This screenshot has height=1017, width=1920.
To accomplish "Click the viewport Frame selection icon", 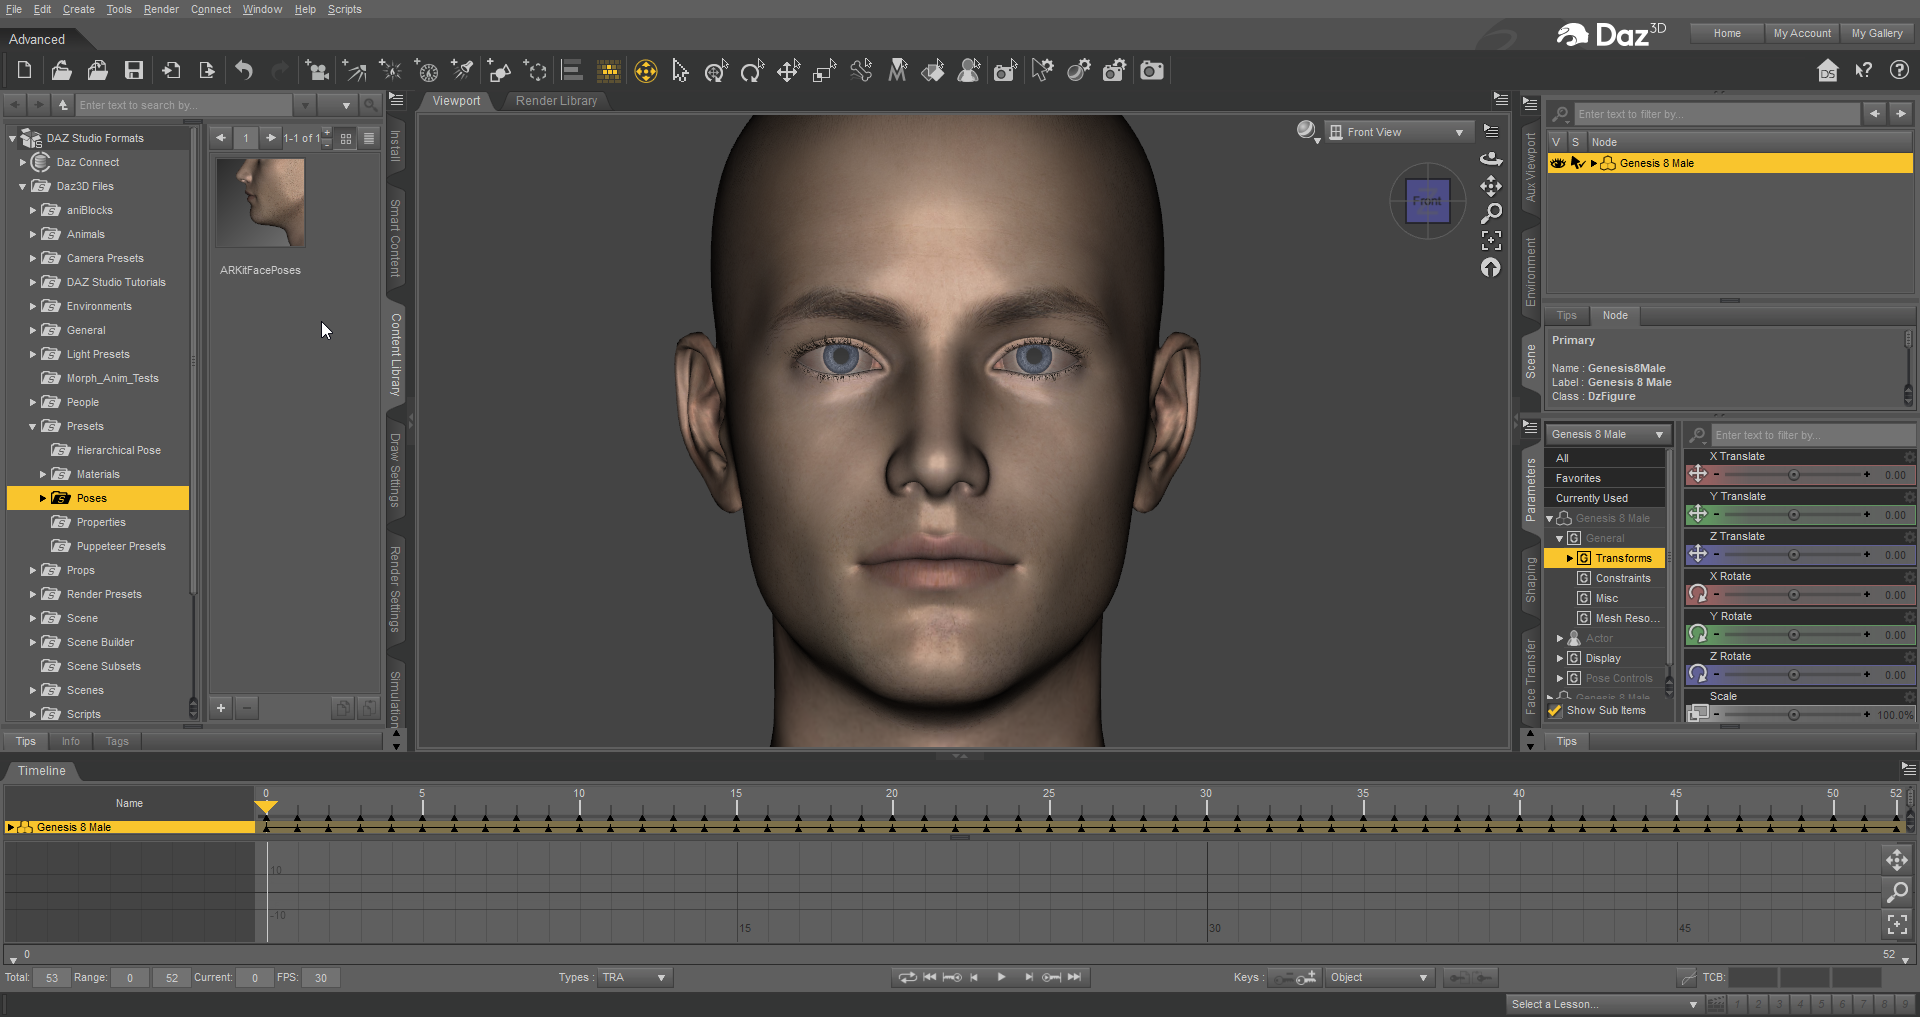I will (x=1490, y=240).
